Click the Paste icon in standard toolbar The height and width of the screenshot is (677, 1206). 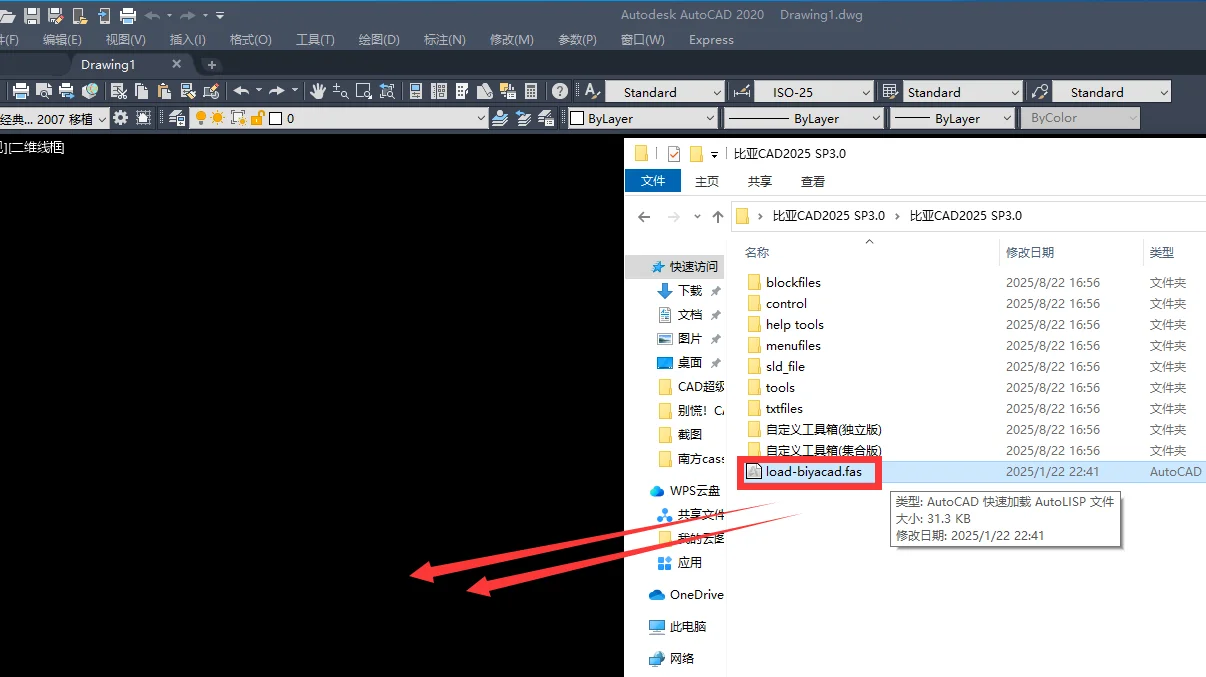tap(164, 91)
